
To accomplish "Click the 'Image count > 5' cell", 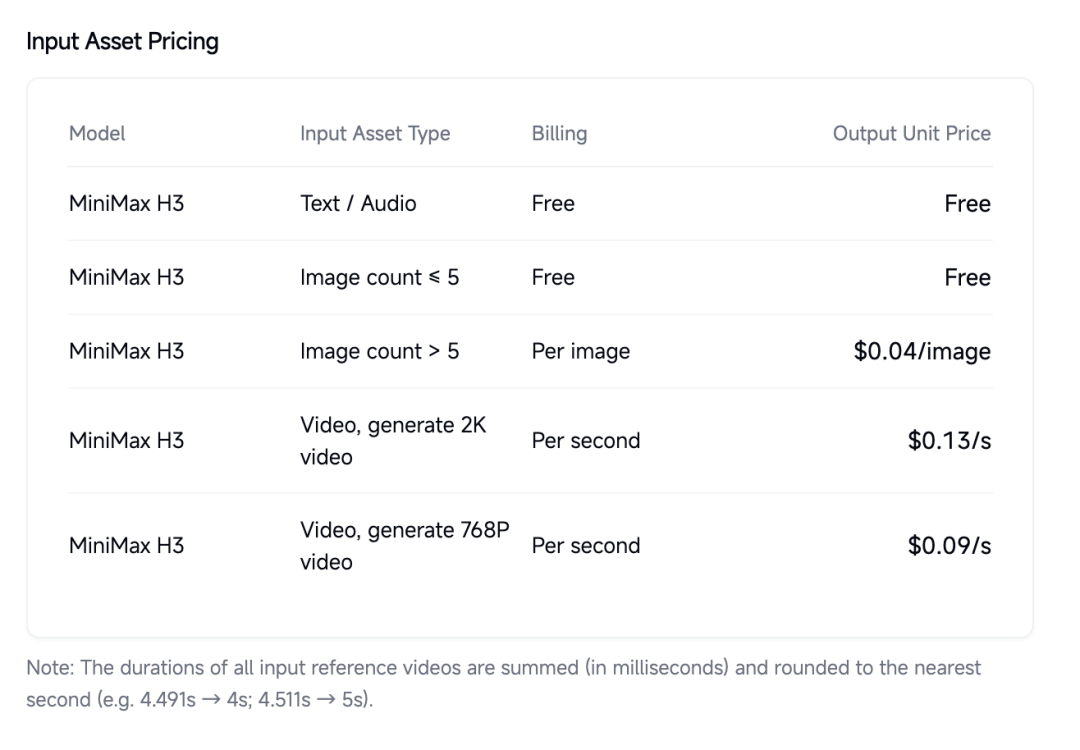I will click(380, 351).
